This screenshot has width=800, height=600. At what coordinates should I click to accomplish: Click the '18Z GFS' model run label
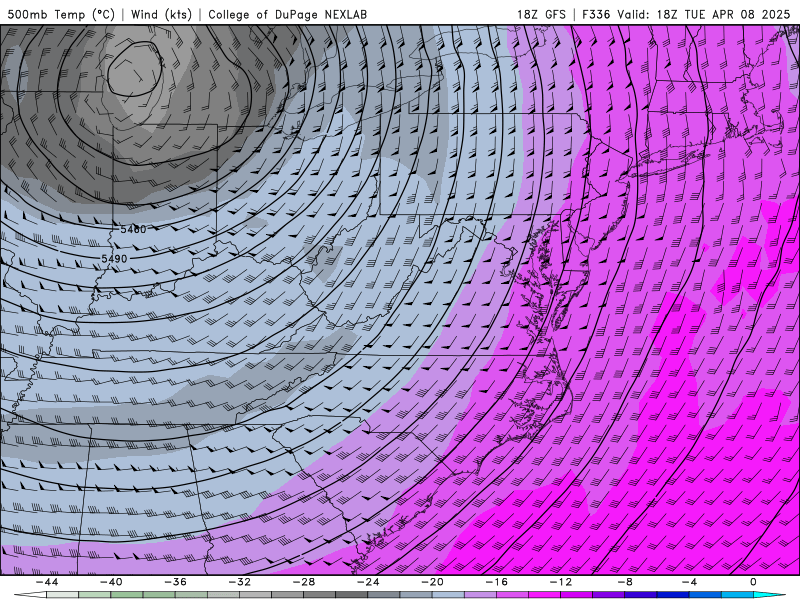(x=541, y=14)
